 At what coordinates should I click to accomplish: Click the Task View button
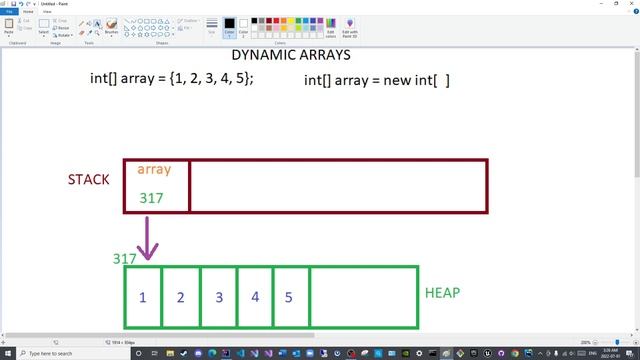[x=154, y=353]
